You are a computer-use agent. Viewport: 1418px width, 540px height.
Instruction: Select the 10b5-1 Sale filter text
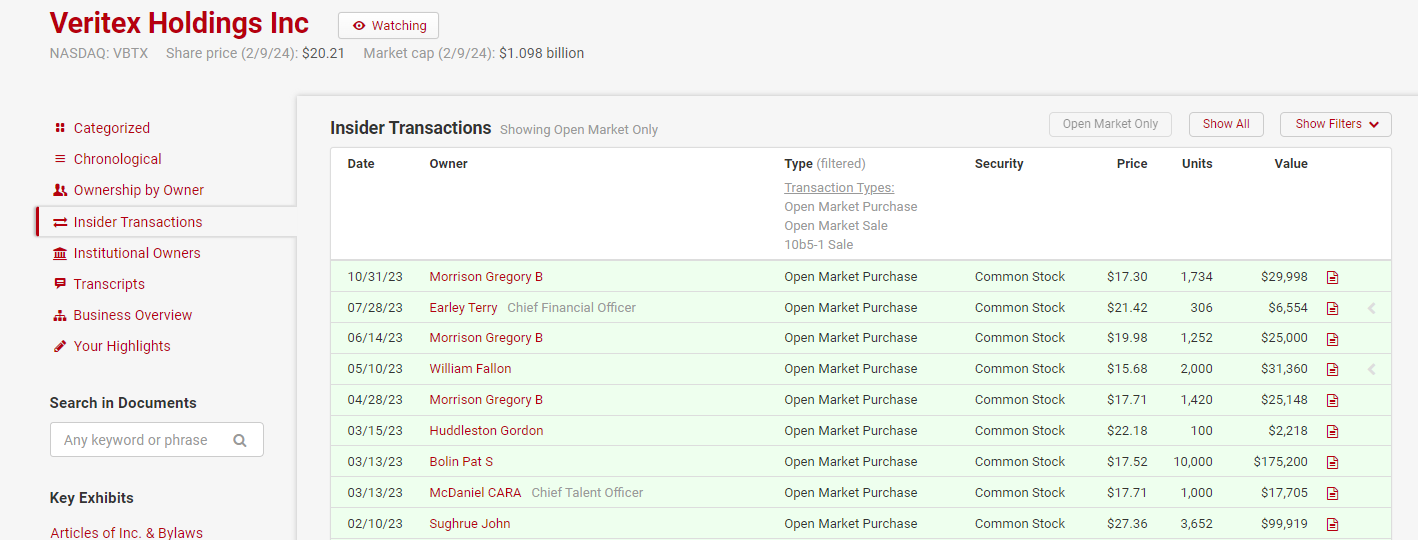click(818, 245)
